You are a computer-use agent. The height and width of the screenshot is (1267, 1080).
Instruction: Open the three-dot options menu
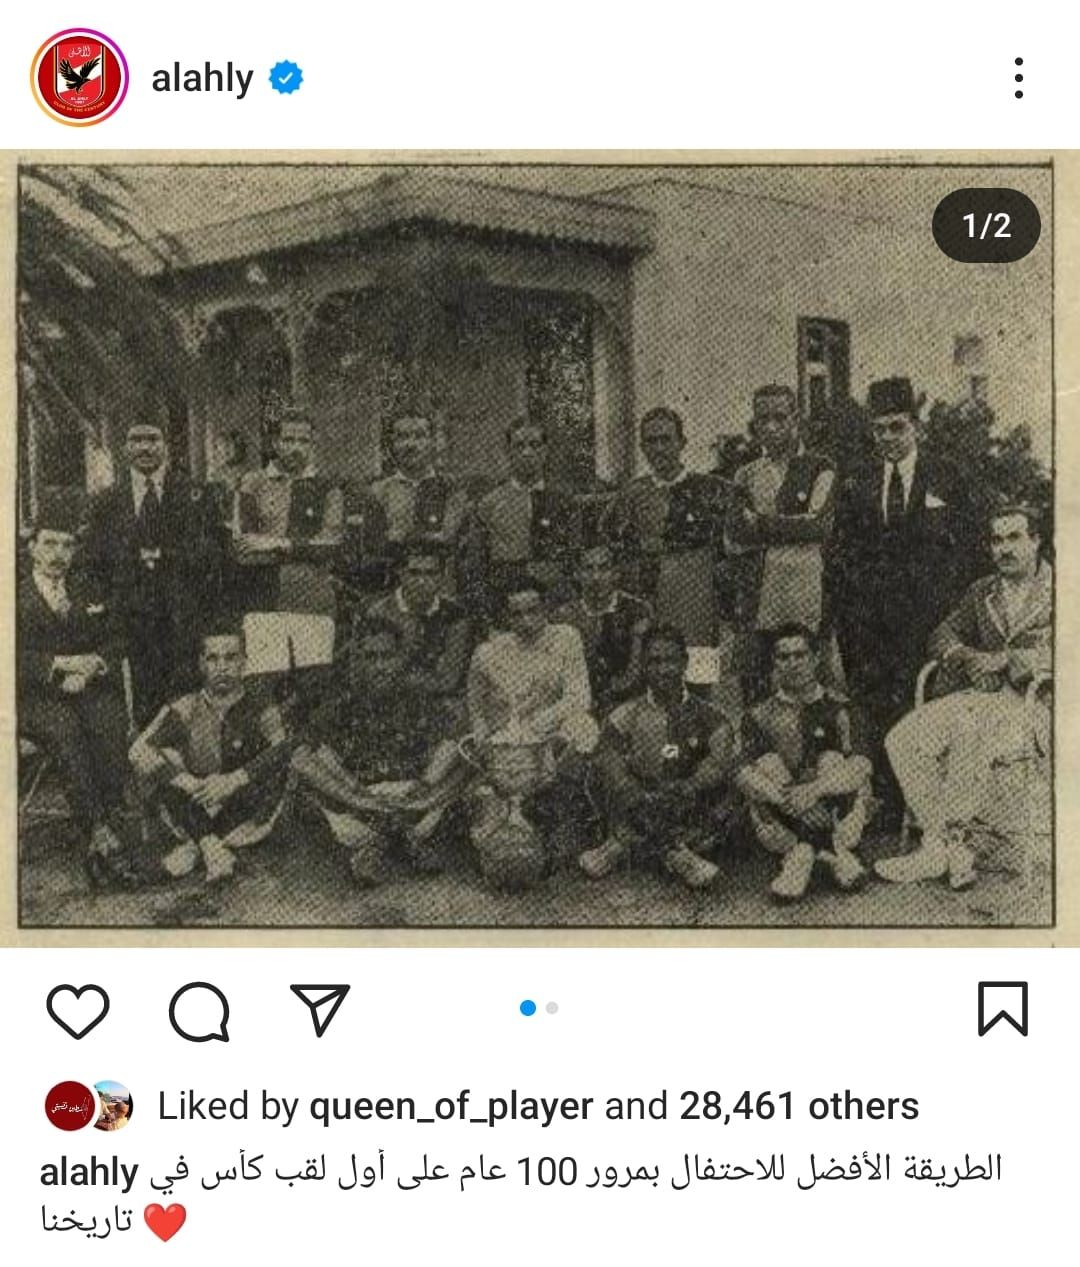point(1019,78)
